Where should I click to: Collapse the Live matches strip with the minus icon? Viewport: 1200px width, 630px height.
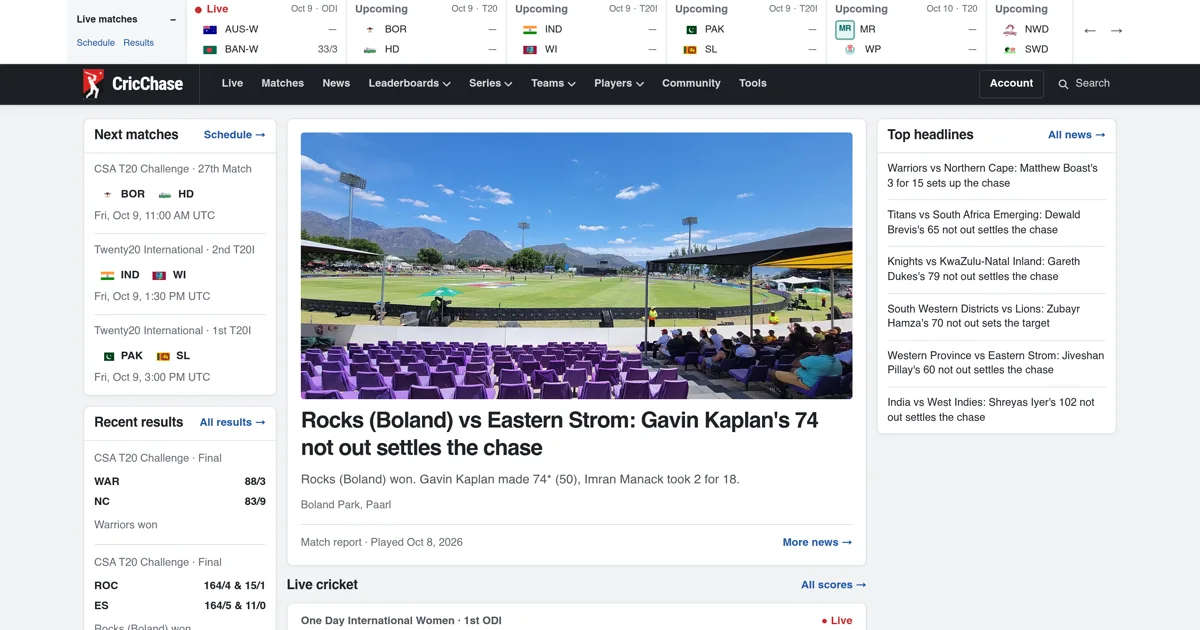[173, 19]
